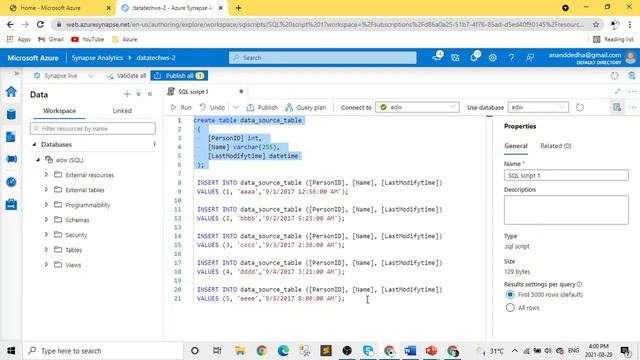Expand the External tables folder
The width and height of the screenshot is (640, 360).
point(46,190)
